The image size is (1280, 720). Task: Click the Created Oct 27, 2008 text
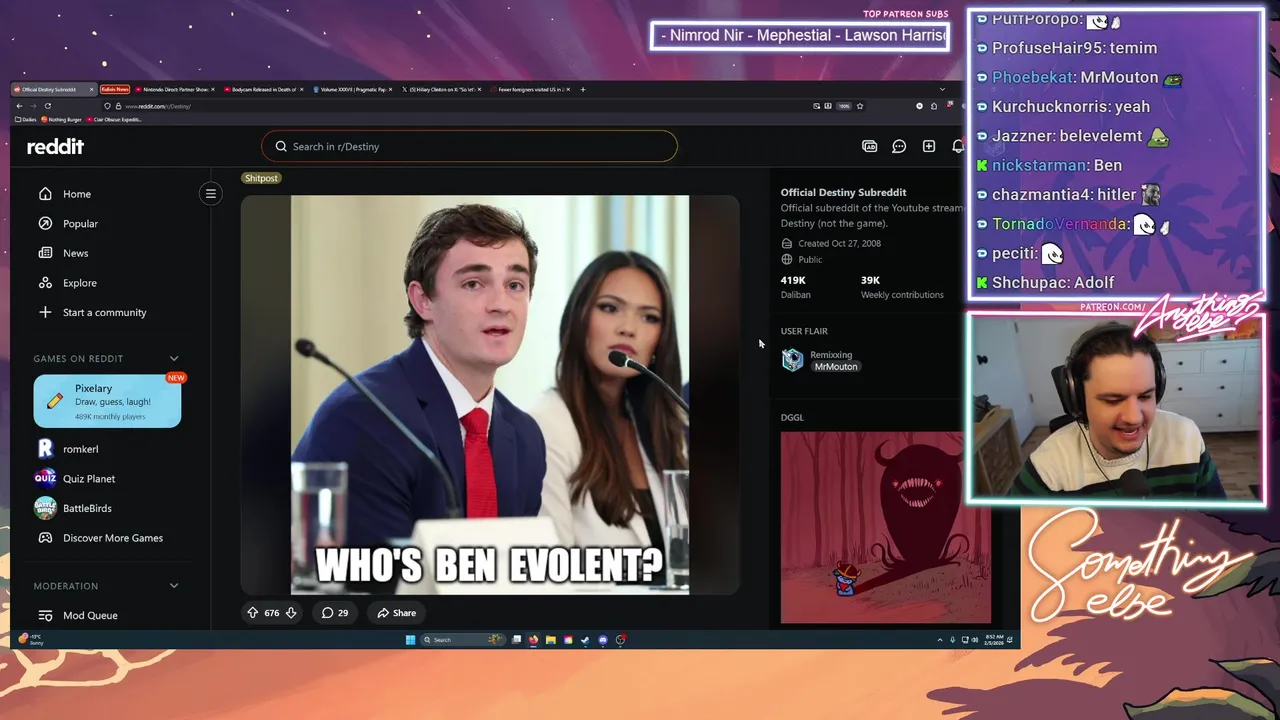[x=839, y=243]
